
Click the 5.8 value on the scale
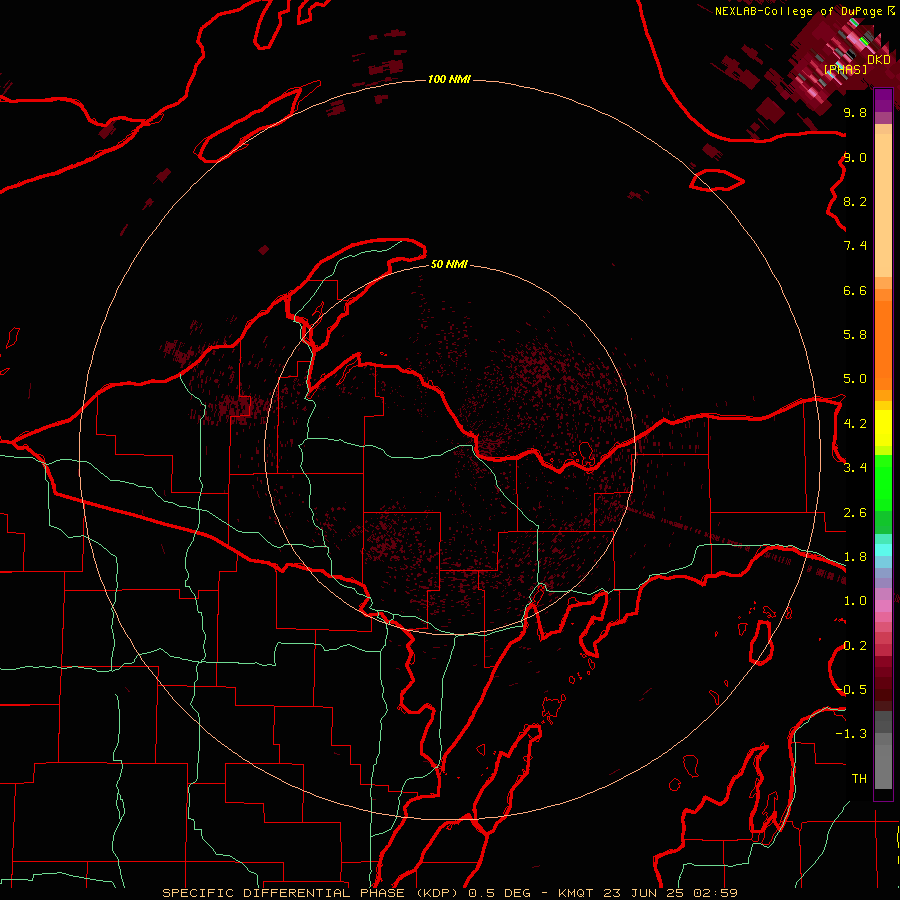pos(855,335)
